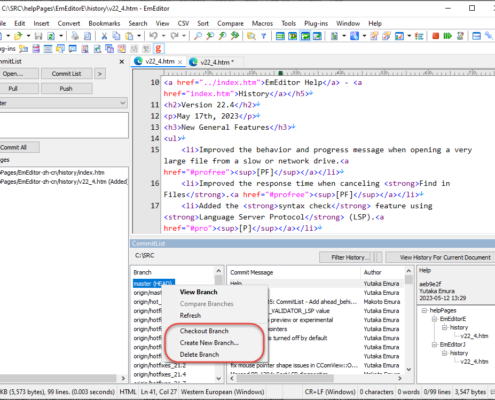Open the Search menu
Image resolution: width=495 pixels, height=400 pixels.
(x=138, y=23)
